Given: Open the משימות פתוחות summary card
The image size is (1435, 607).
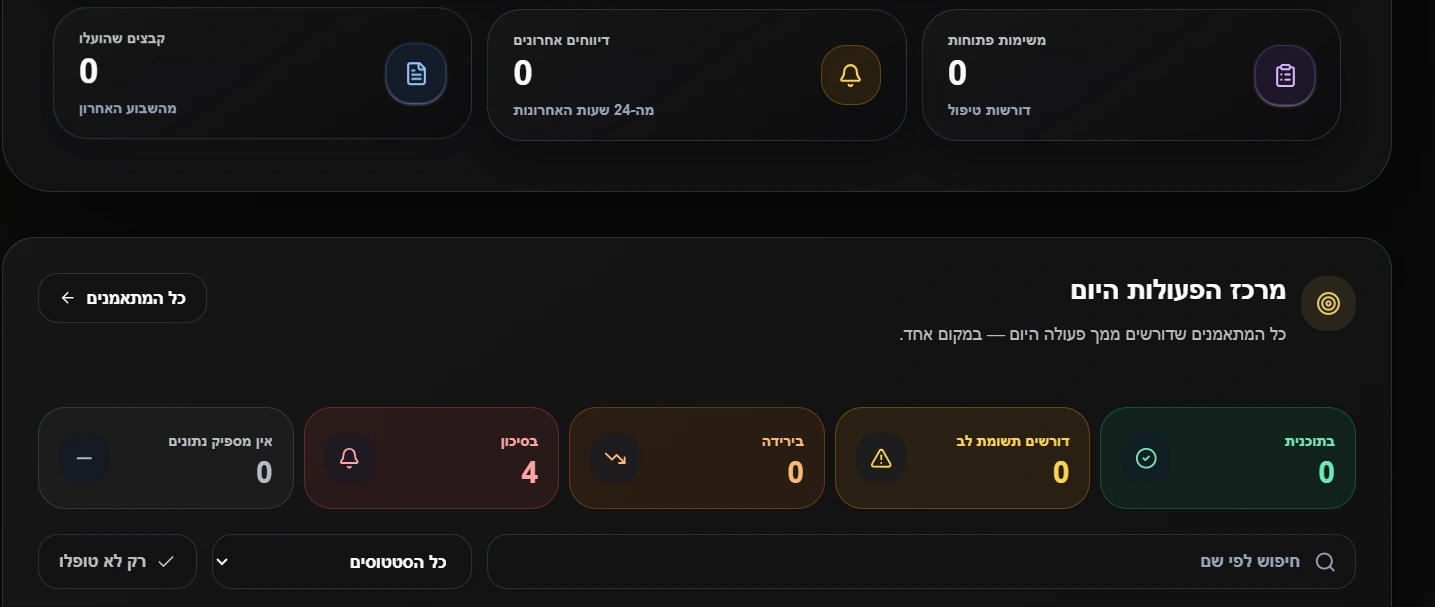Looking at the screenshot, I should [1131, 75].
